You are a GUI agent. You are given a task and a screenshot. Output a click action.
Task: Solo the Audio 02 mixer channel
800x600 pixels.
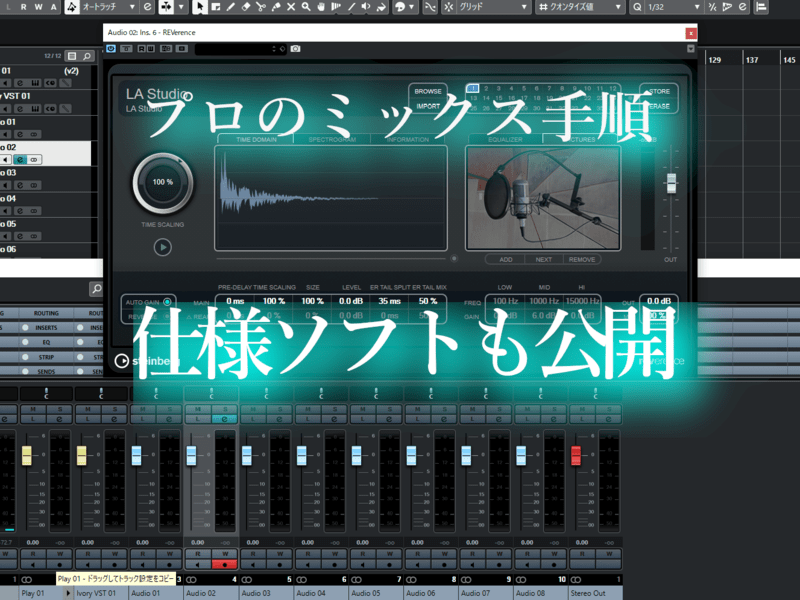click(224, 409)
